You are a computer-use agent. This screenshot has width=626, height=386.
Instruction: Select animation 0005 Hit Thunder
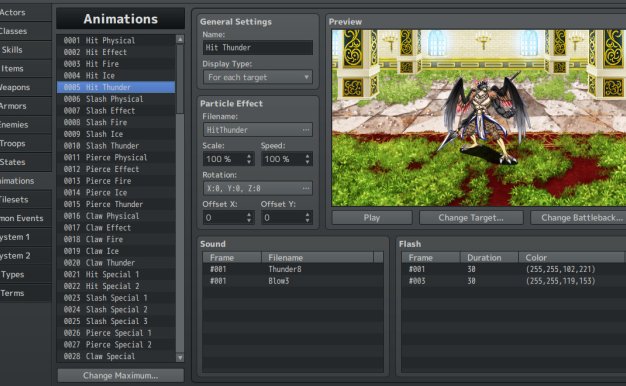click(116, 87)
